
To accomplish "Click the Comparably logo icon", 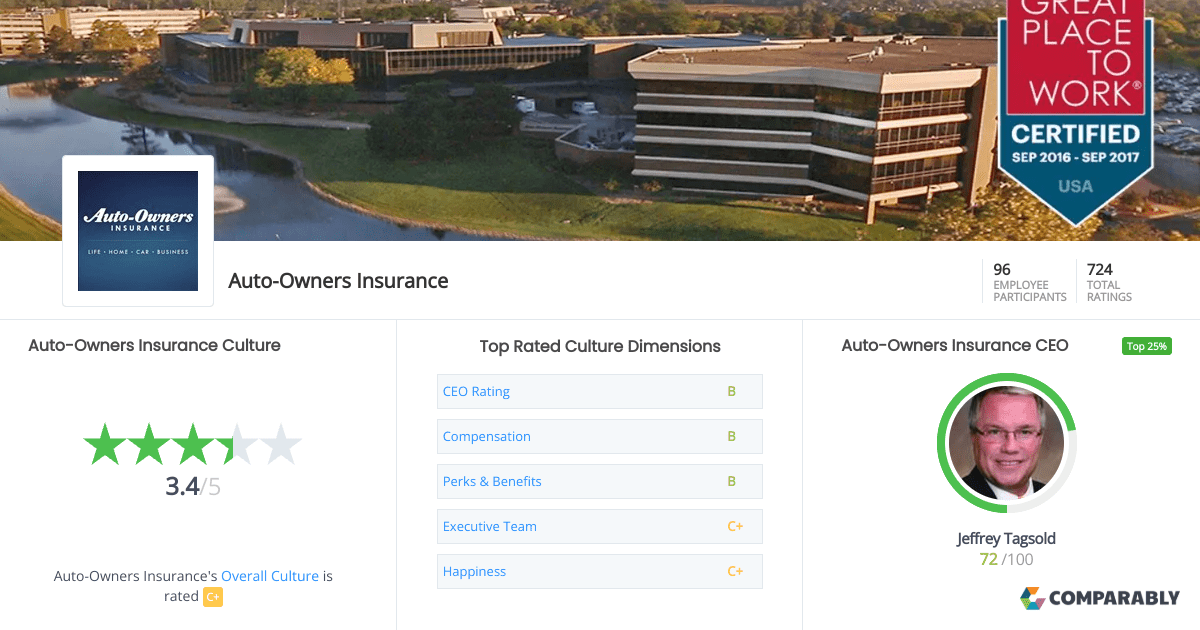I will tap(1032, 598).
